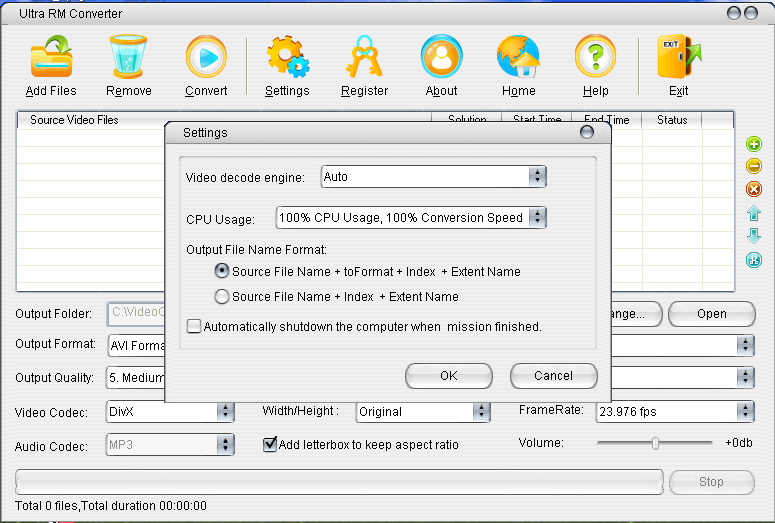
Task: Click the green plus add icon
Action: pyautogui.click(x=754, y=145)
